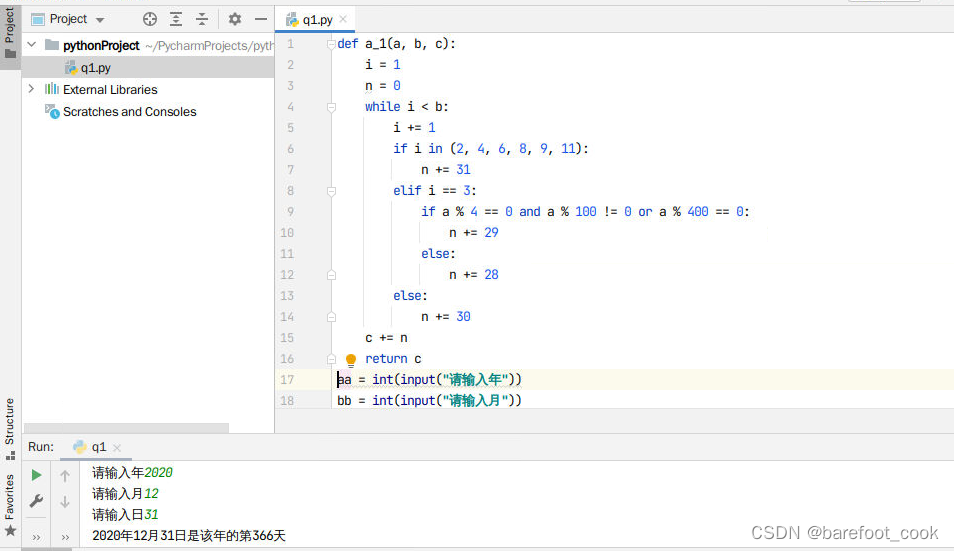The height and width of the screenshot is (551, 954).
Task: Toggle the Project tool window side tab
Action: coord(10,33)
